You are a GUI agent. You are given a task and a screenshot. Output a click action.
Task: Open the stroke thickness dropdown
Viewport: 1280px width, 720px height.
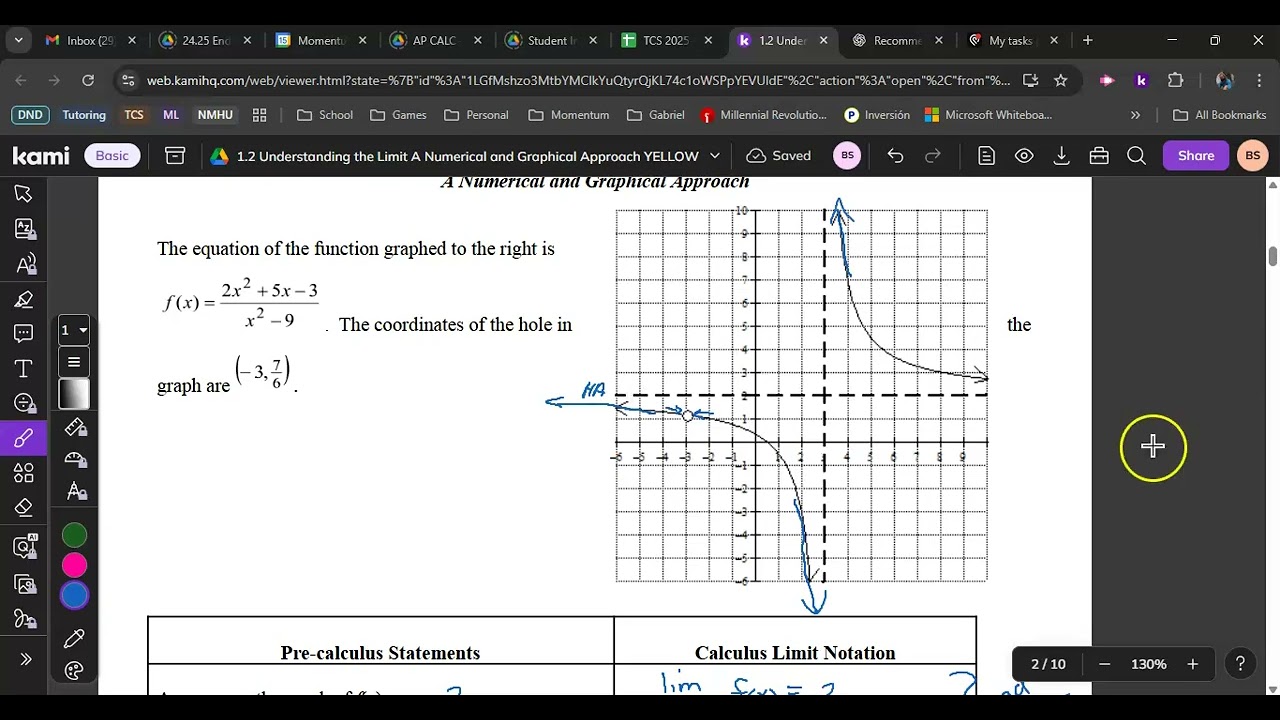[x=74, y=330]
